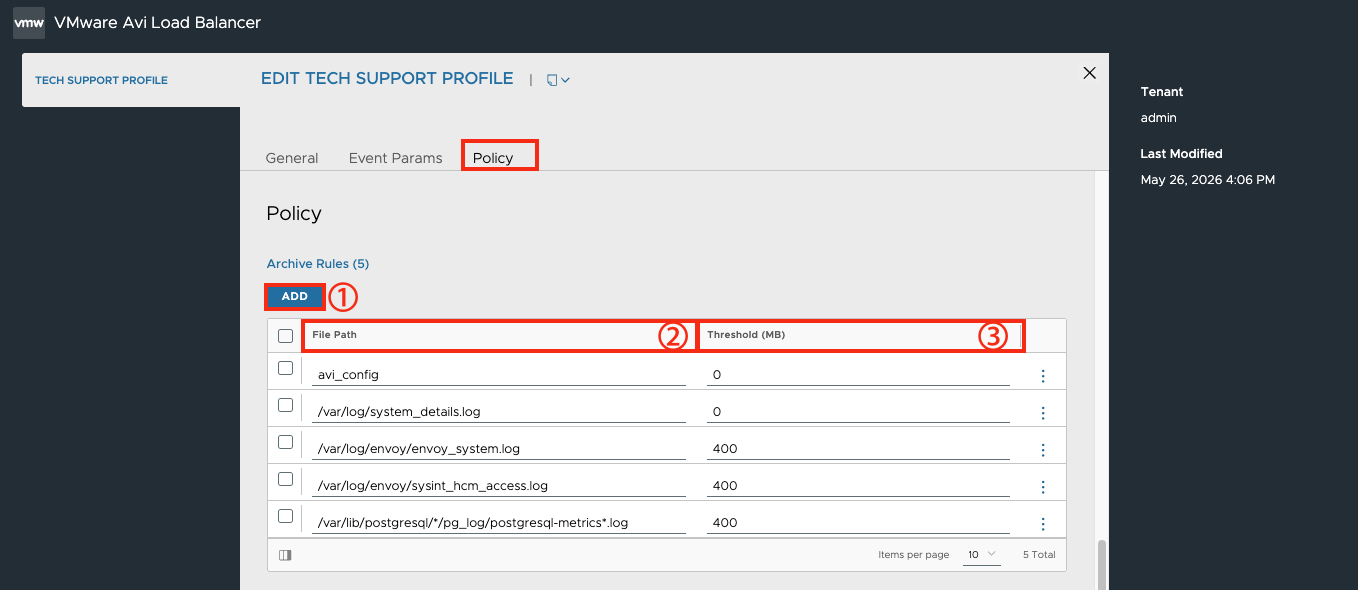Click the Archive Rules (5) link
Viewport: 1358px width, 590px height.
[318, 264]
